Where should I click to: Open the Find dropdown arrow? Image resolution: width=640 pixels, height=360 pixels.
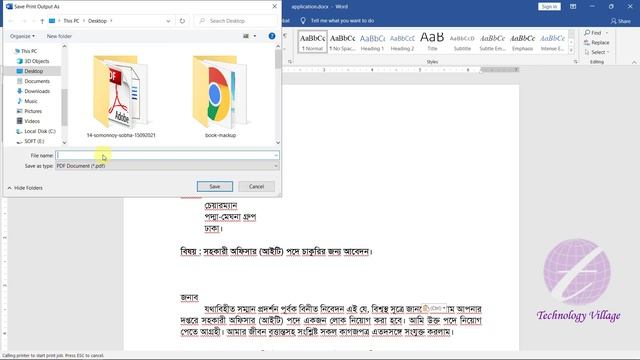[x=607, y=33]
